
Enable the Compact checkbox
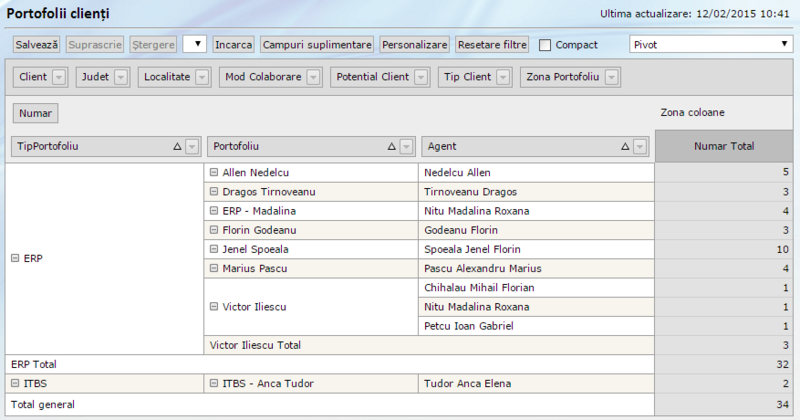point(545,45)
